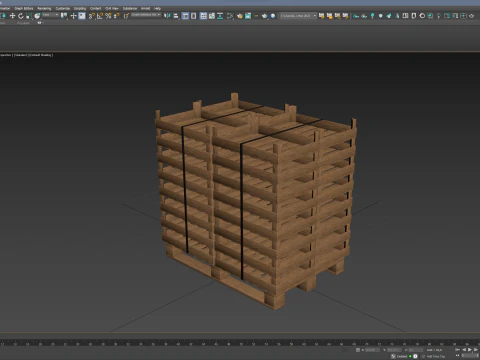
Task: Click the Align tool icon
Action: click(x=176, y=16)
